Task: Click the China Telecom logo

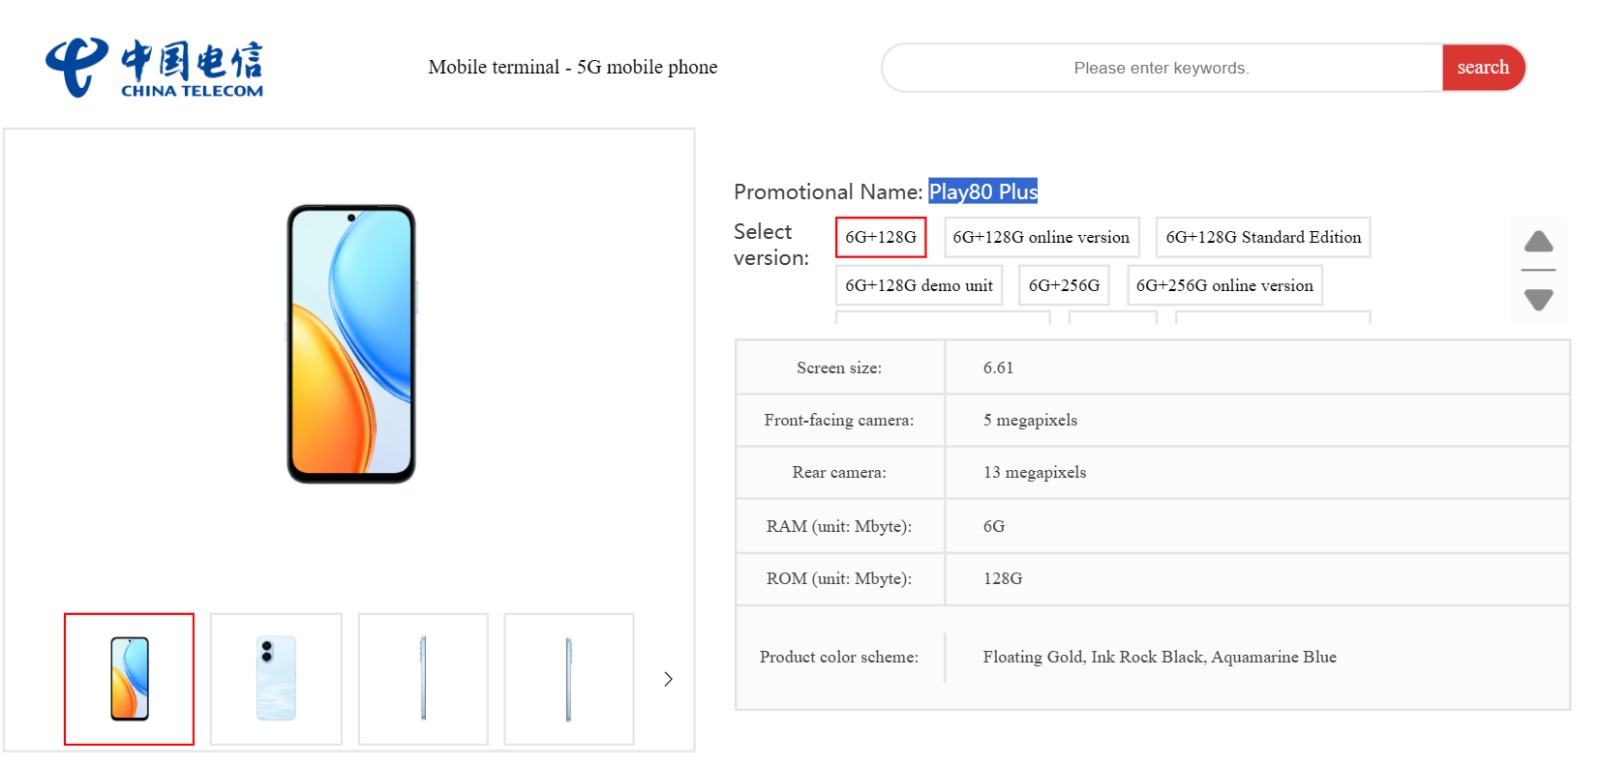Action: (154, 68)
